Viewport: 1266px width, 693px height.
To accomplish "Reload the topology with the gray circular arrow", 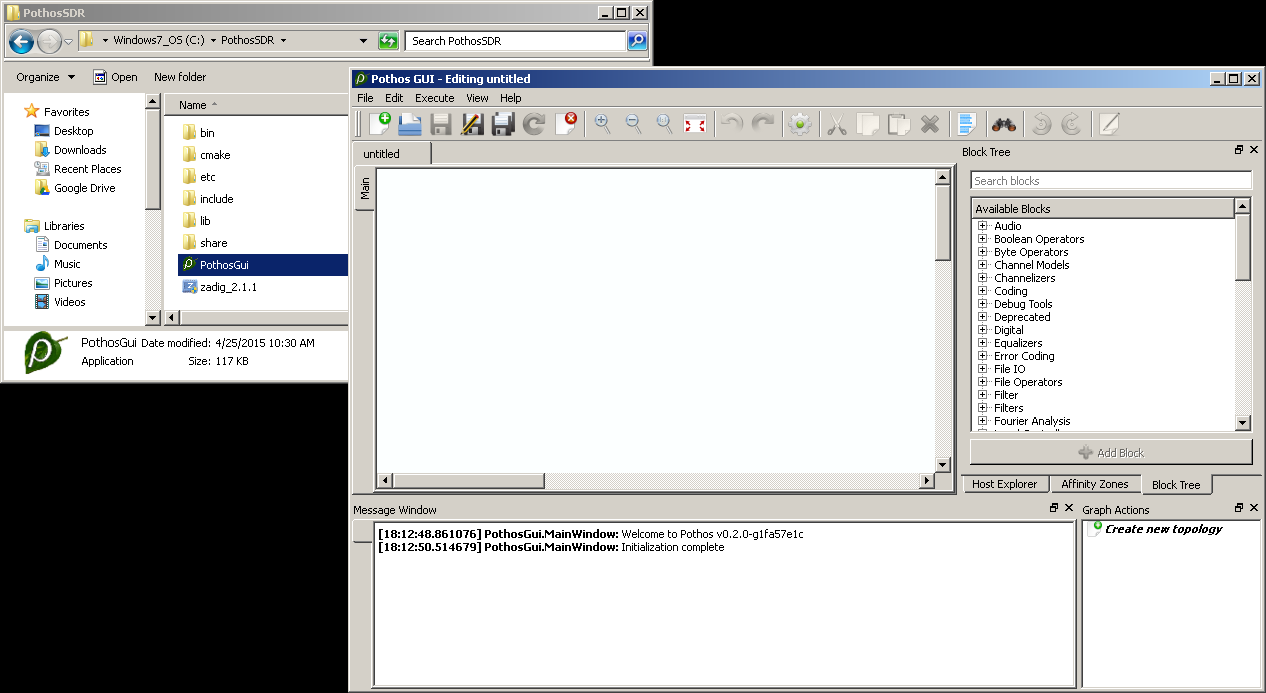I will click(534, 124).
